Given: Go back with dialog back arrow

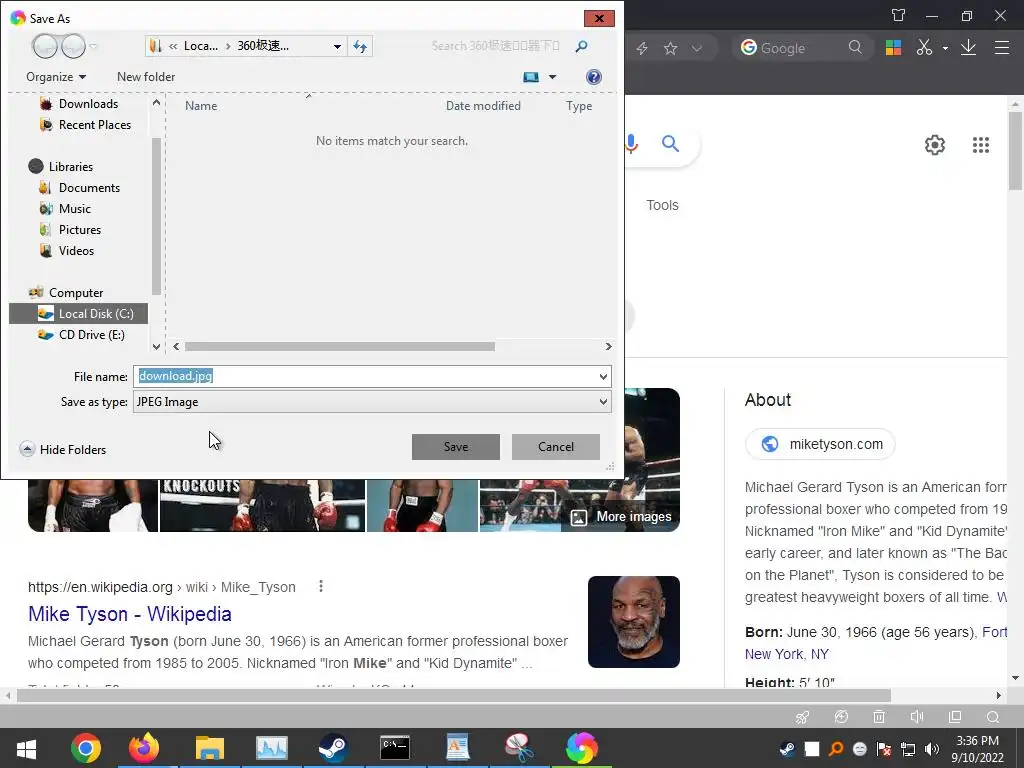Looking at the screenshot, I should (x=46, y=46).
